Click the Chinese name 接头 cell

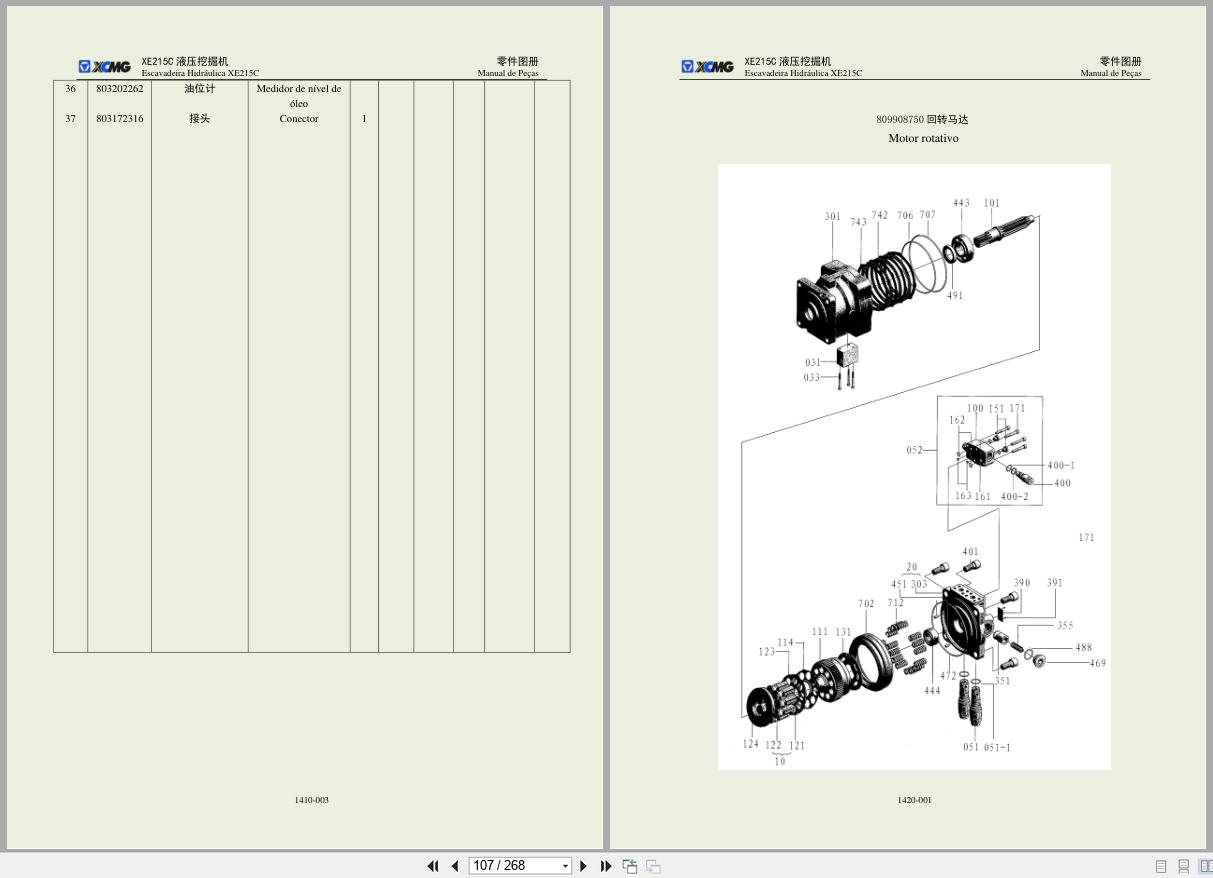200,119
